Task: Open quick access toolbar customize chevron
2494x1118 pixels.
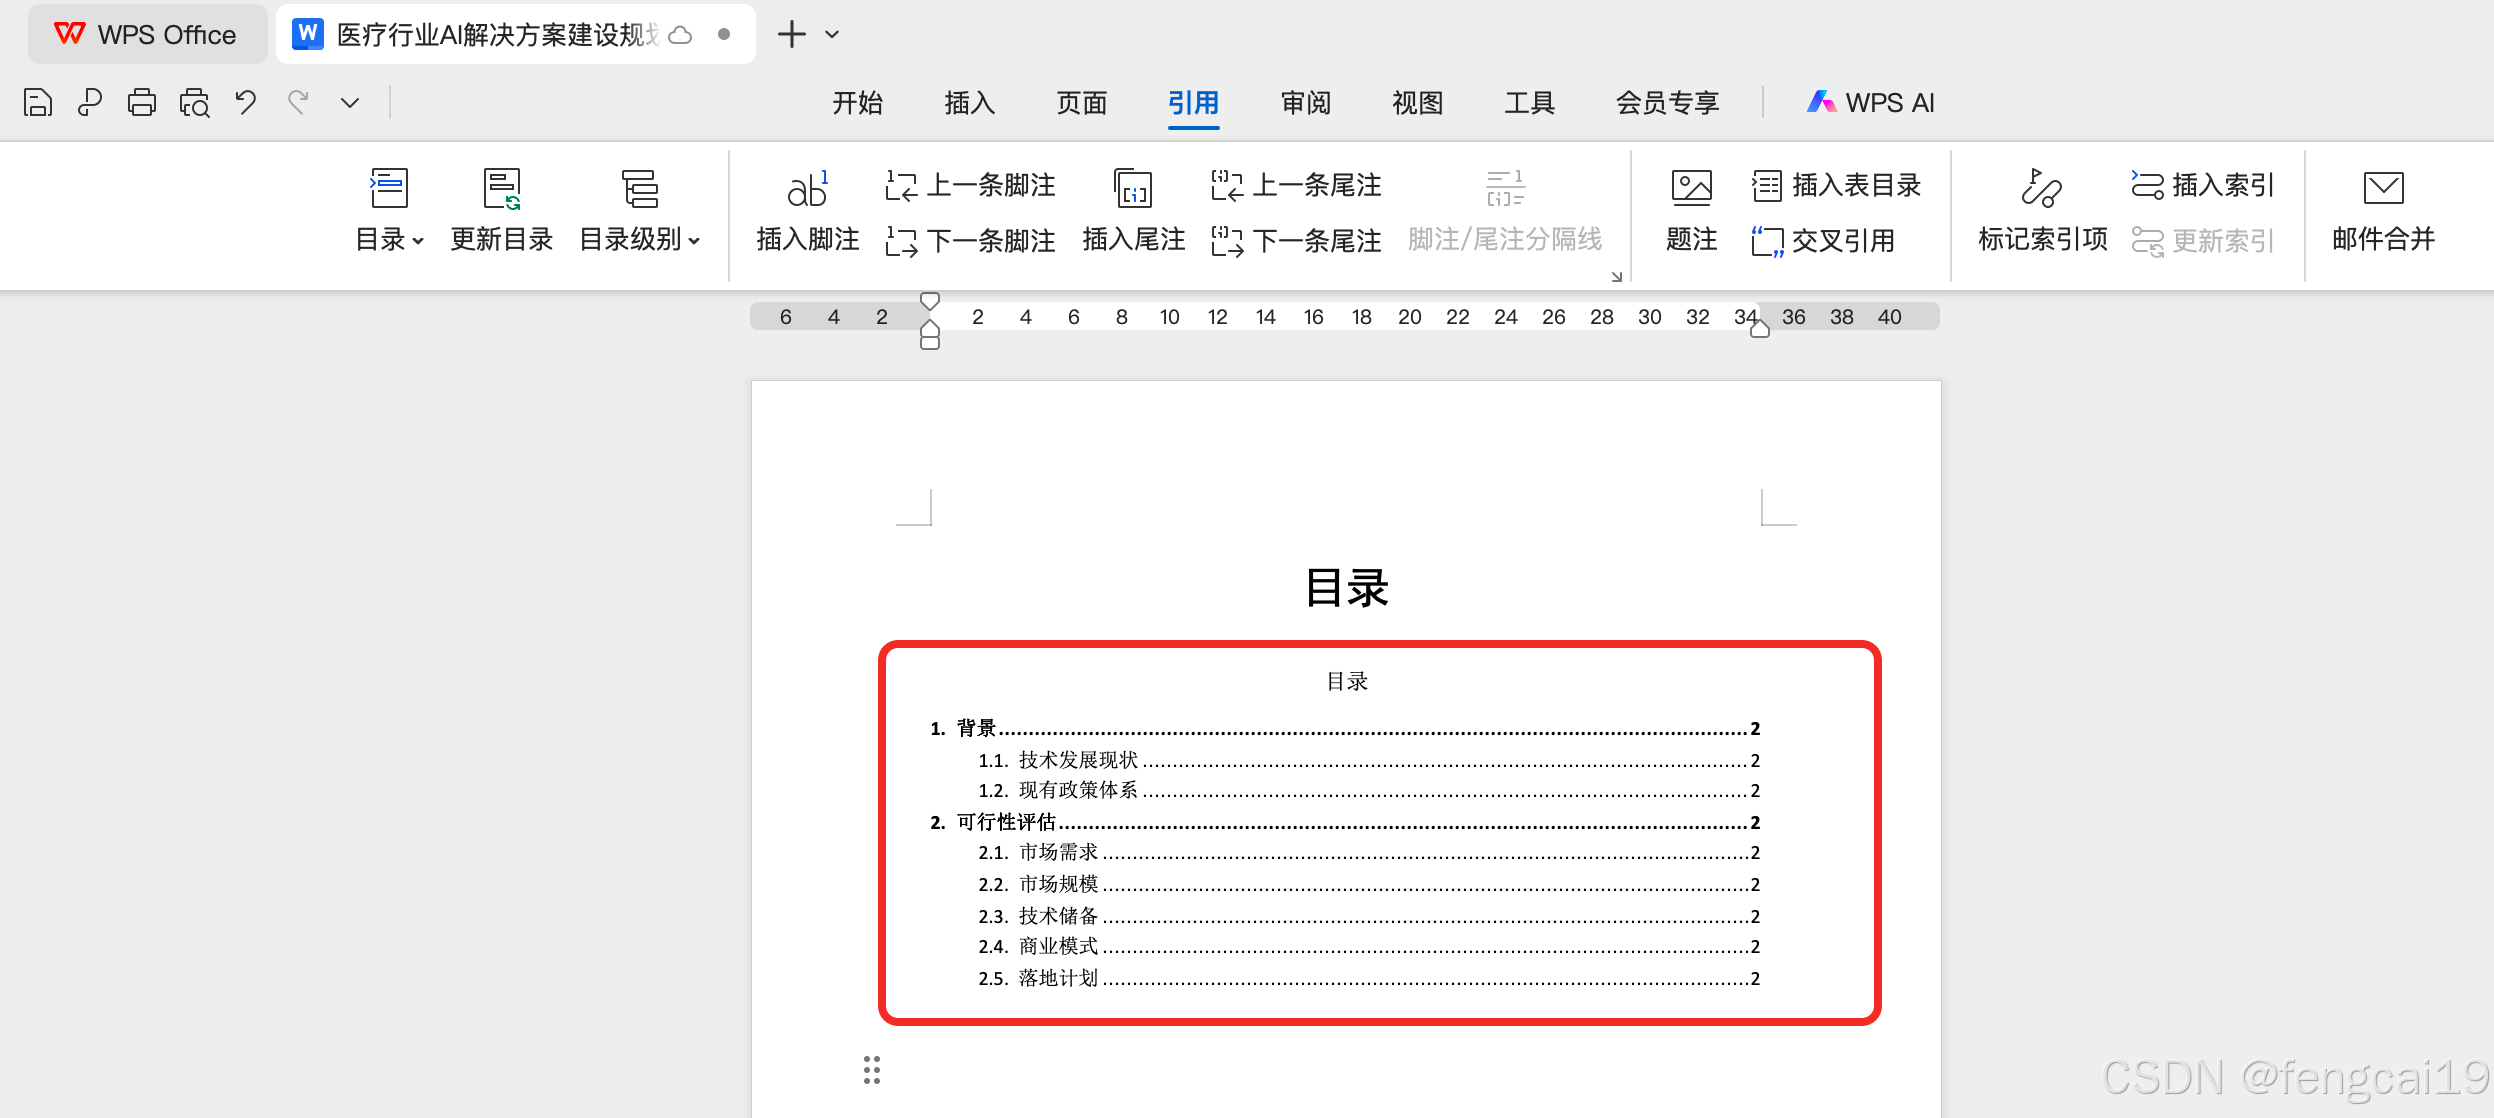Action: (350, 102)
